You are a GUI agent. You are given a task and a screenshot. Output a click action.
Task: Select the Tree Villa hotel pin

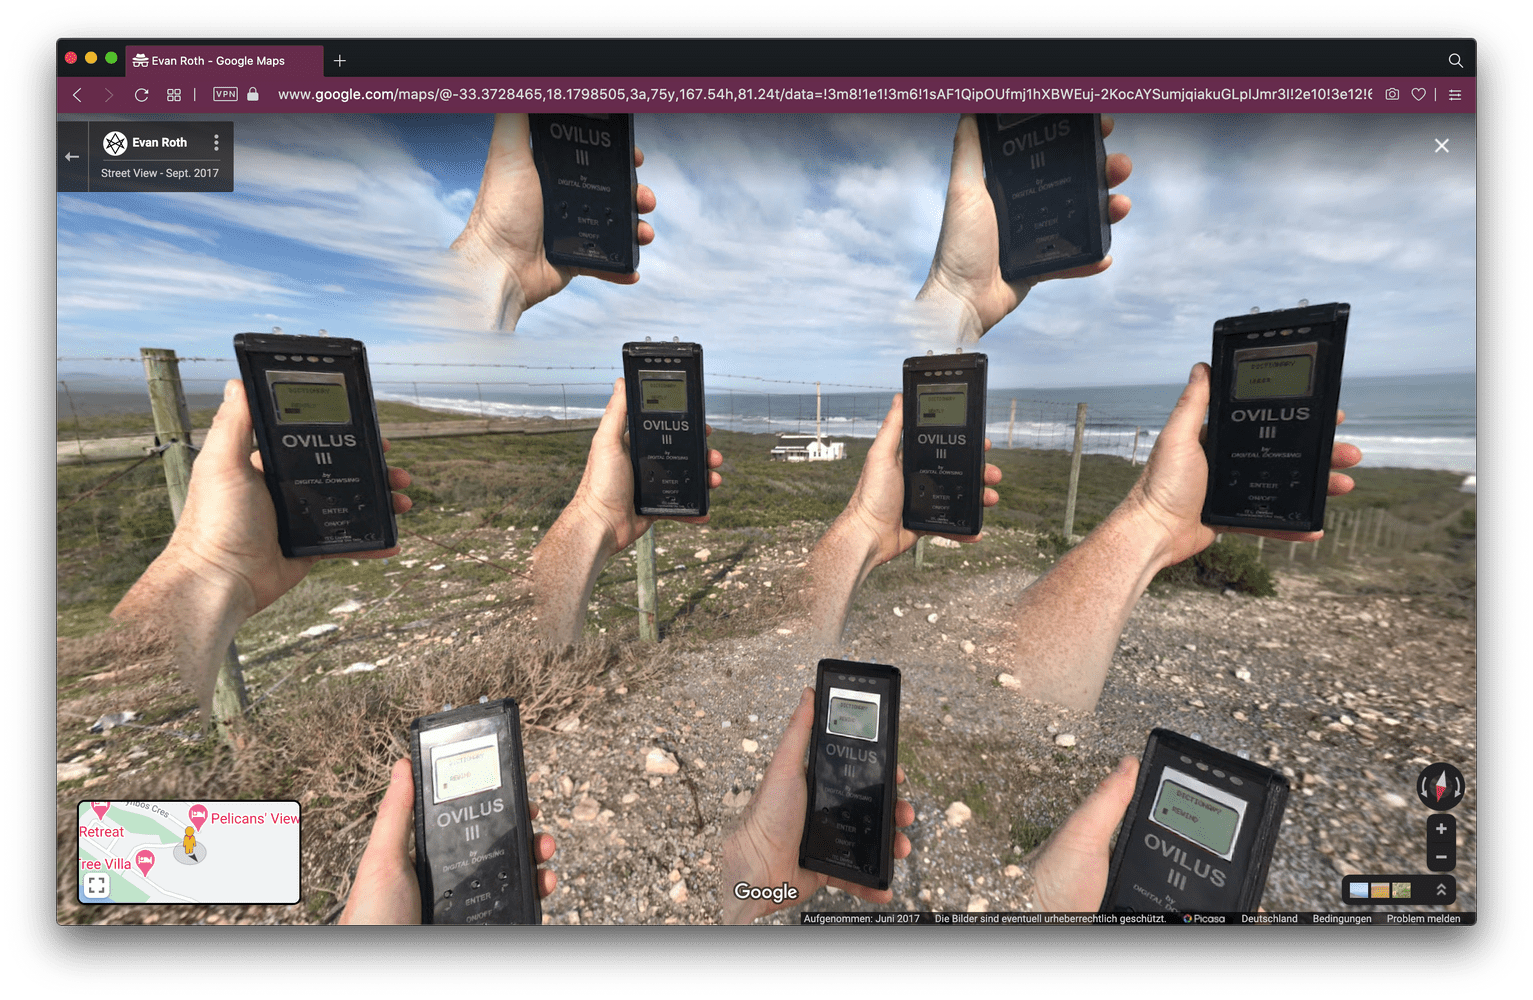(145, 861)
